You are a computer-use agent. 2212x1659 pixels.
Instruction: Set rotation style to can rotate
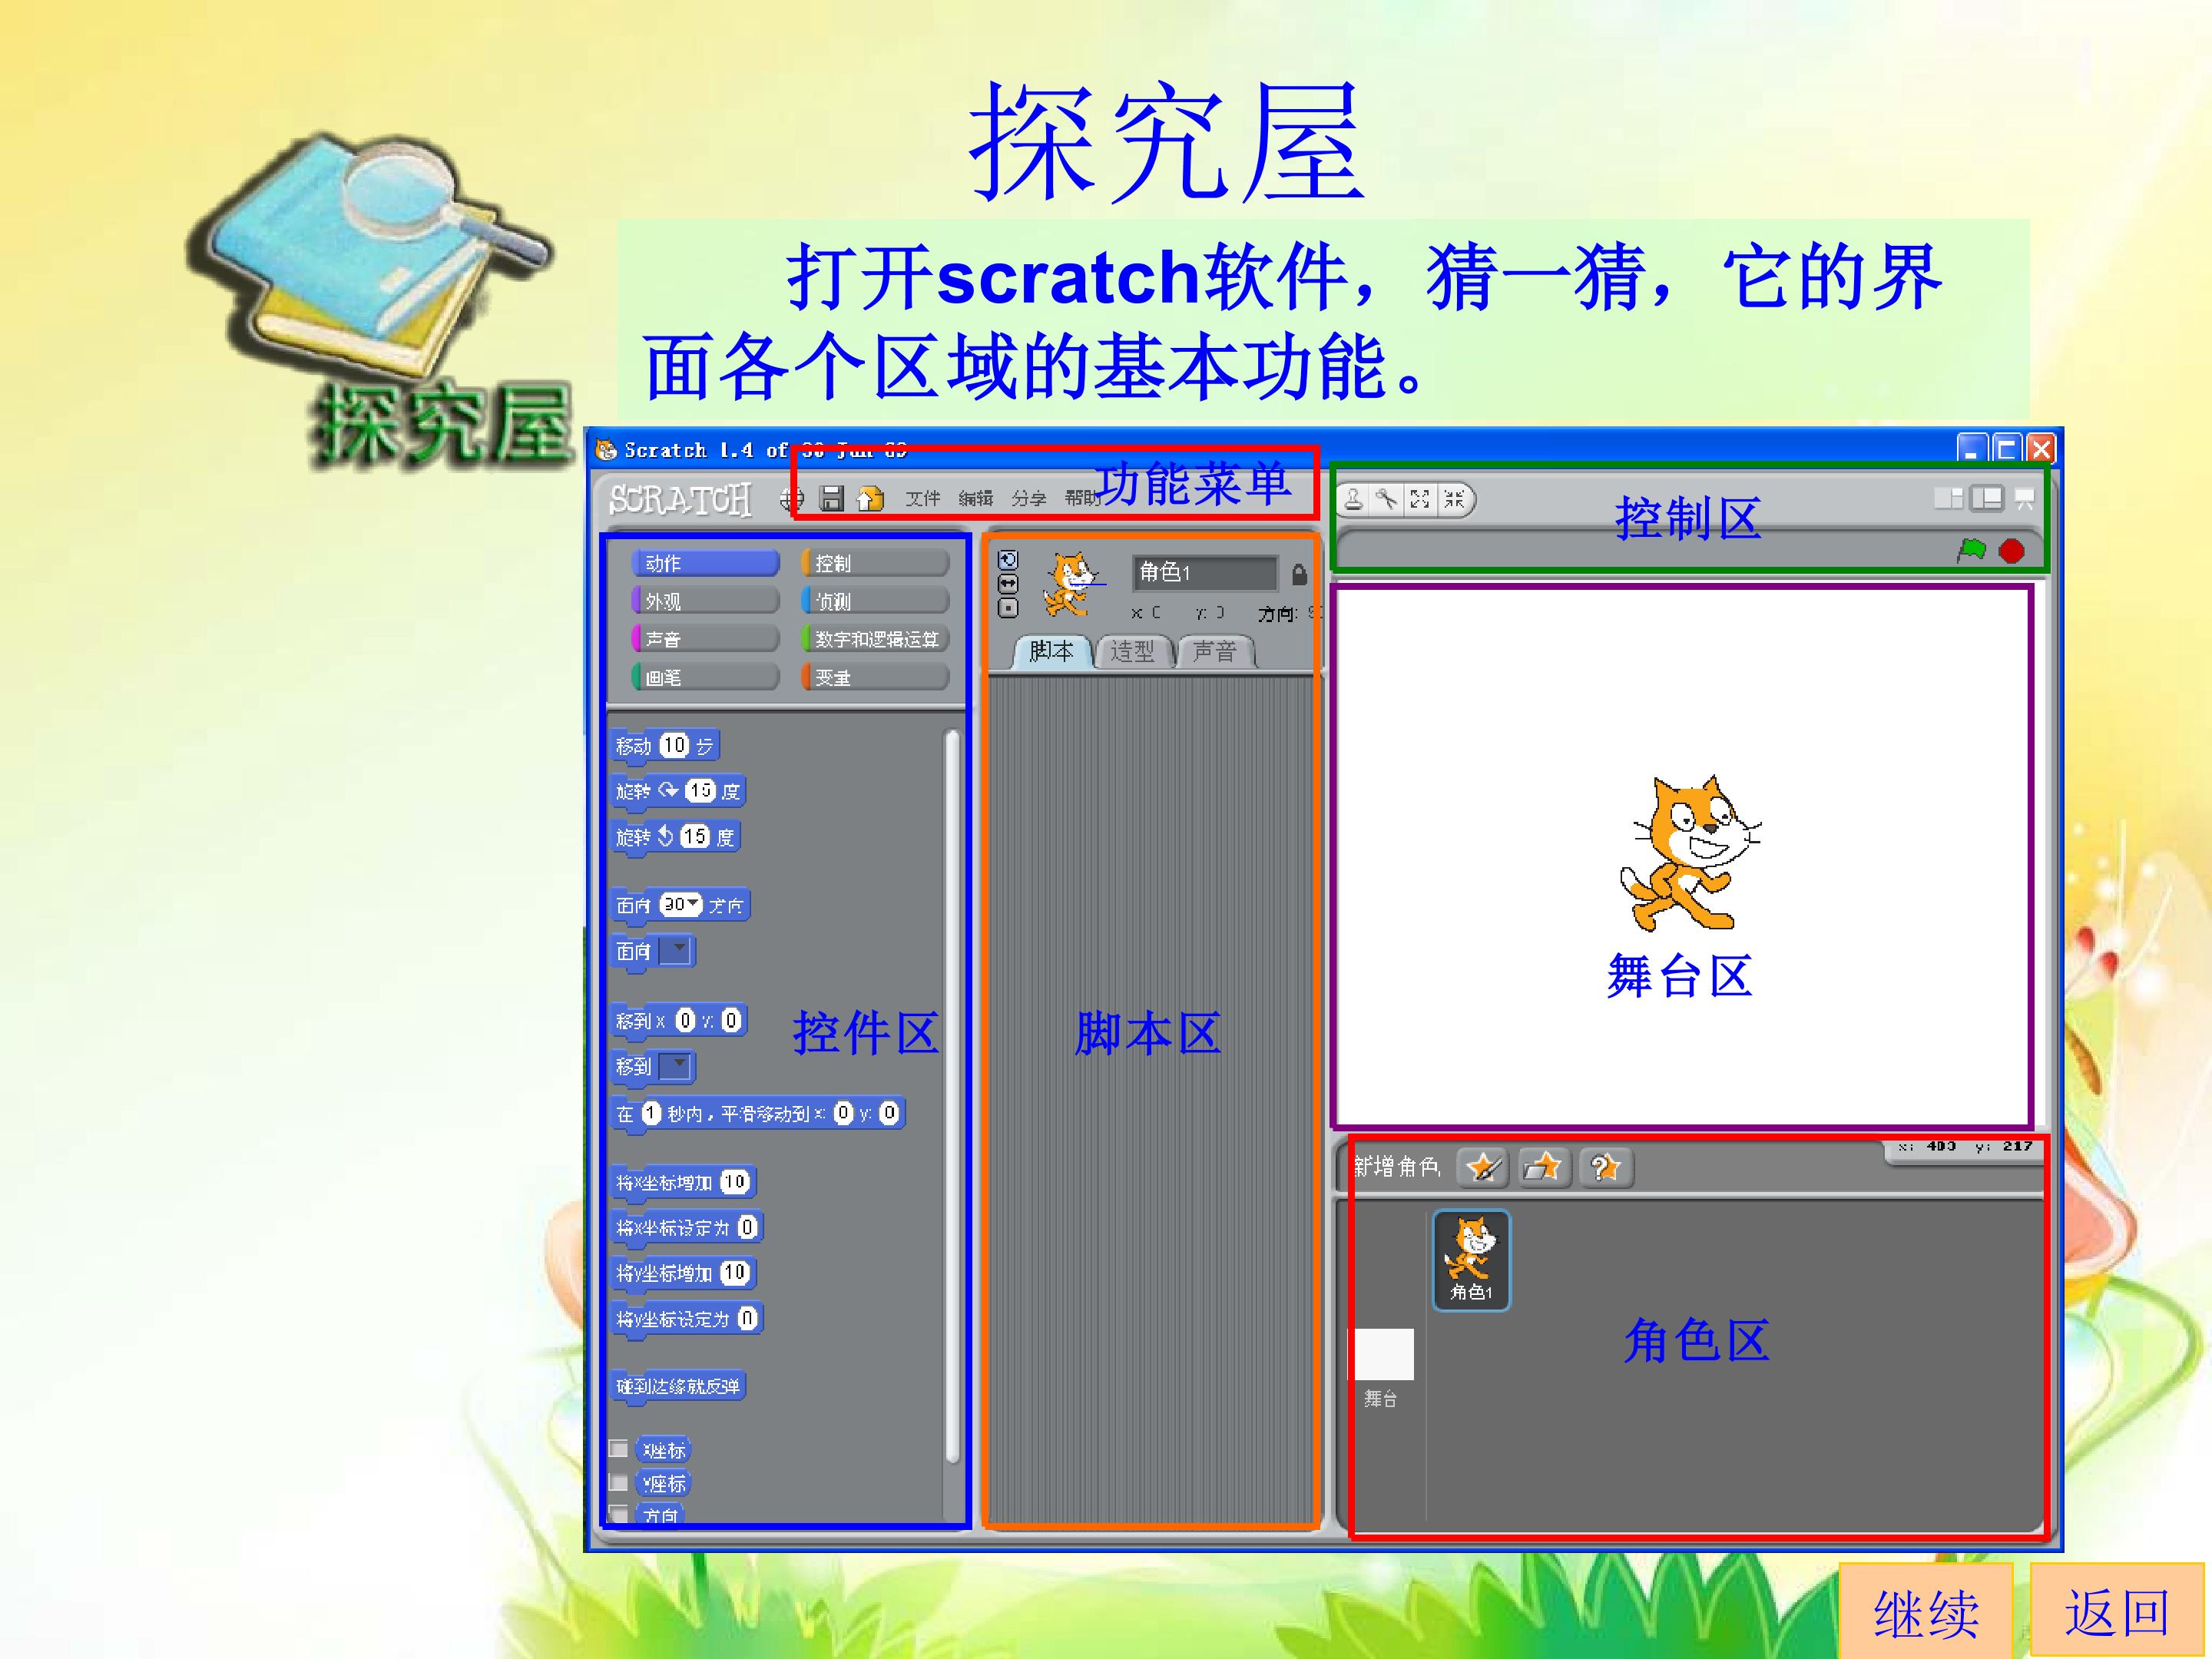[x=1009, y=560]
